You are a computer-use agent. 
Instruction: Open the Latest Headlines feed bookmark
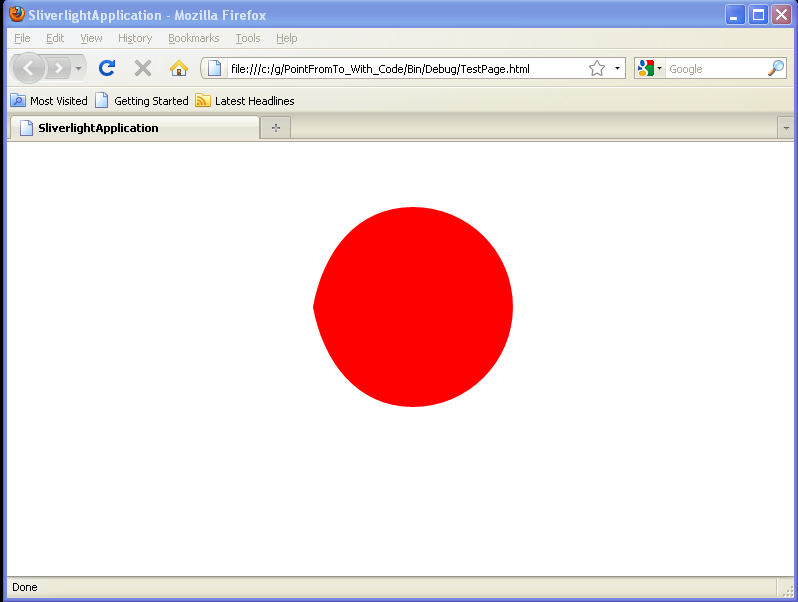click(x=245, y=101)
